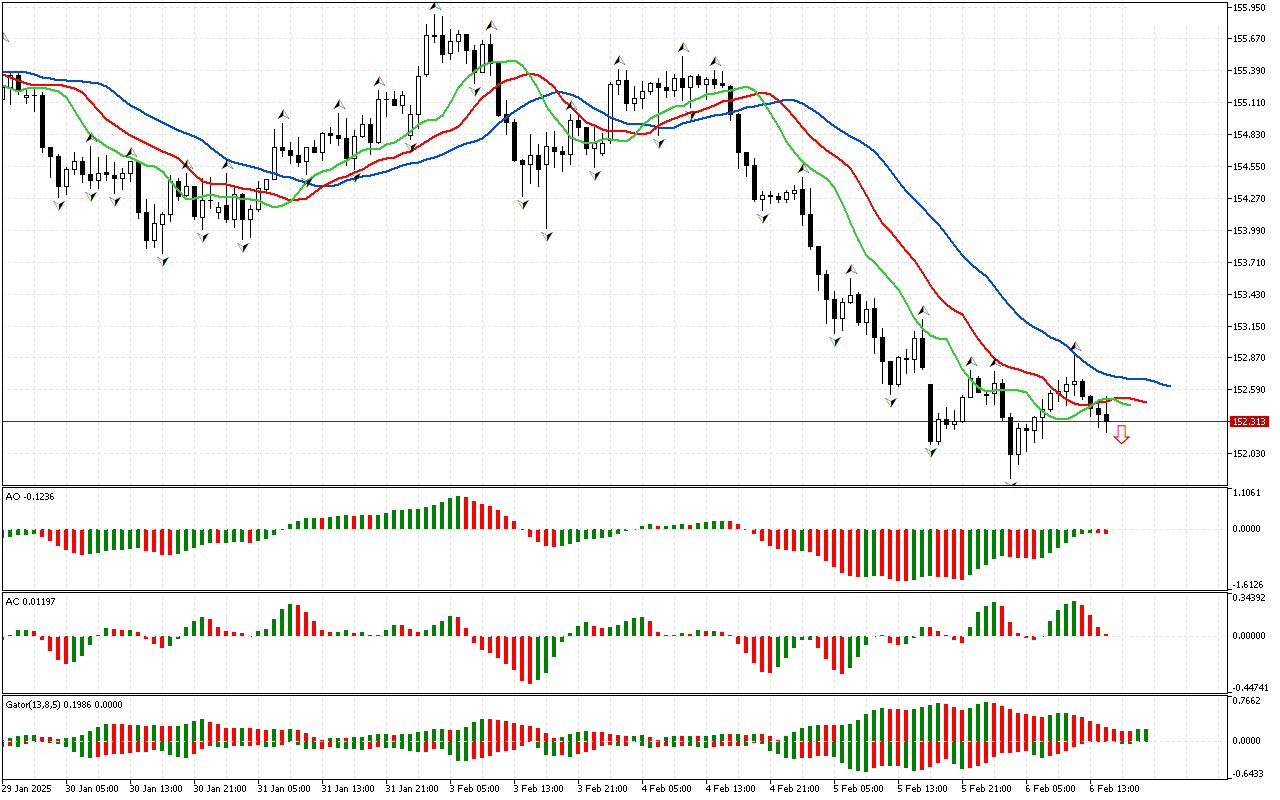
Task: Click the 5 Feb 13:00 time label
Action: 920,789
